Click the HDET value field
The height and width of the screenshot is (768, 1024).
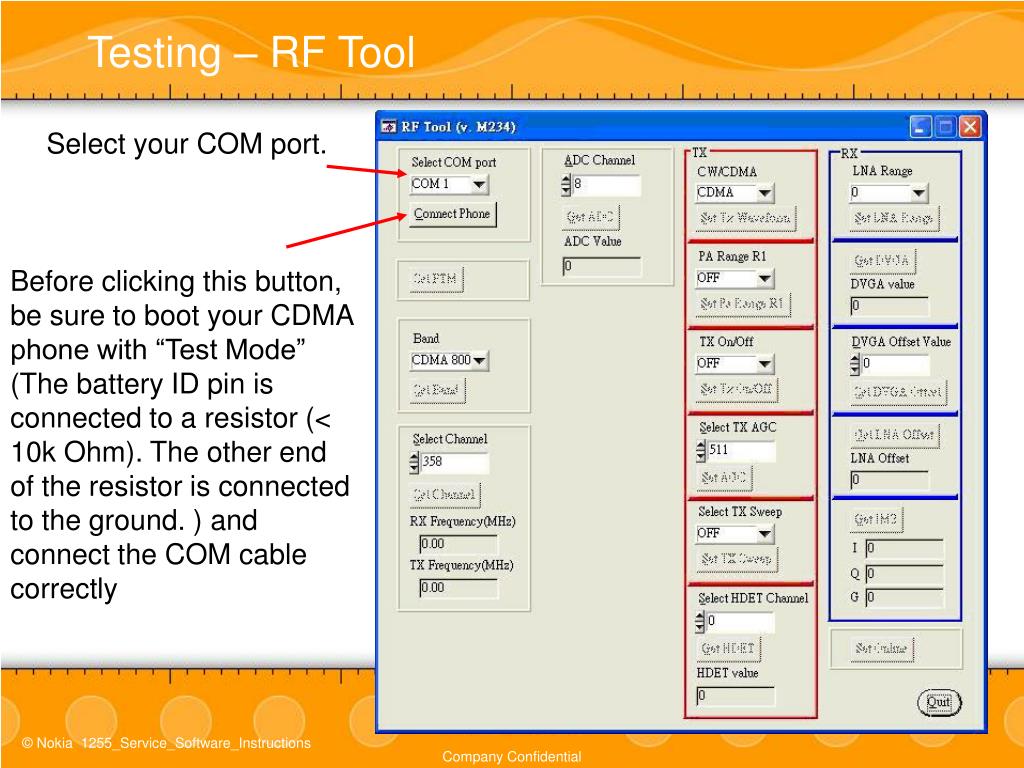(735, 696)
